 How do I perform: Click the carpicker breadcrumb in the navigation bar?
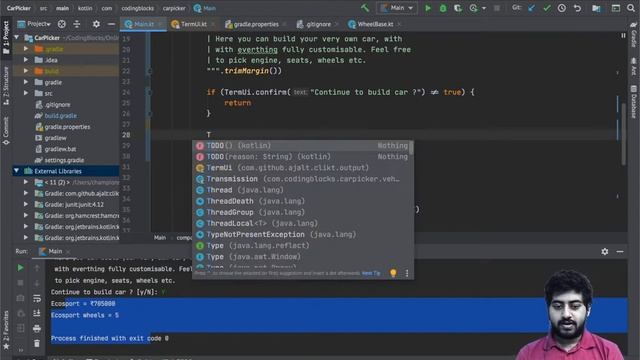[174, 8]
